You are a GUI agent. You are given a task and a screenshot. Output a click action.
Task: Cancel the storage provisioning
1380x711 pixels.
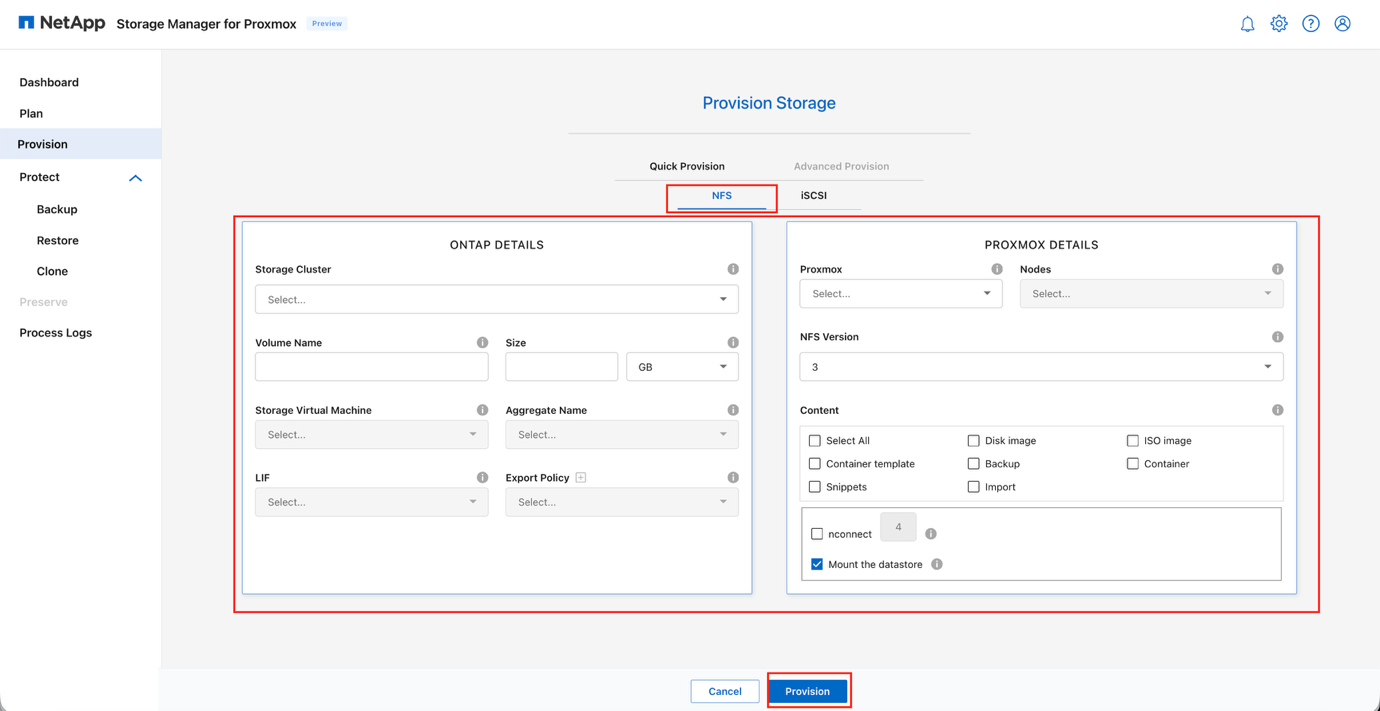[724, 690]
